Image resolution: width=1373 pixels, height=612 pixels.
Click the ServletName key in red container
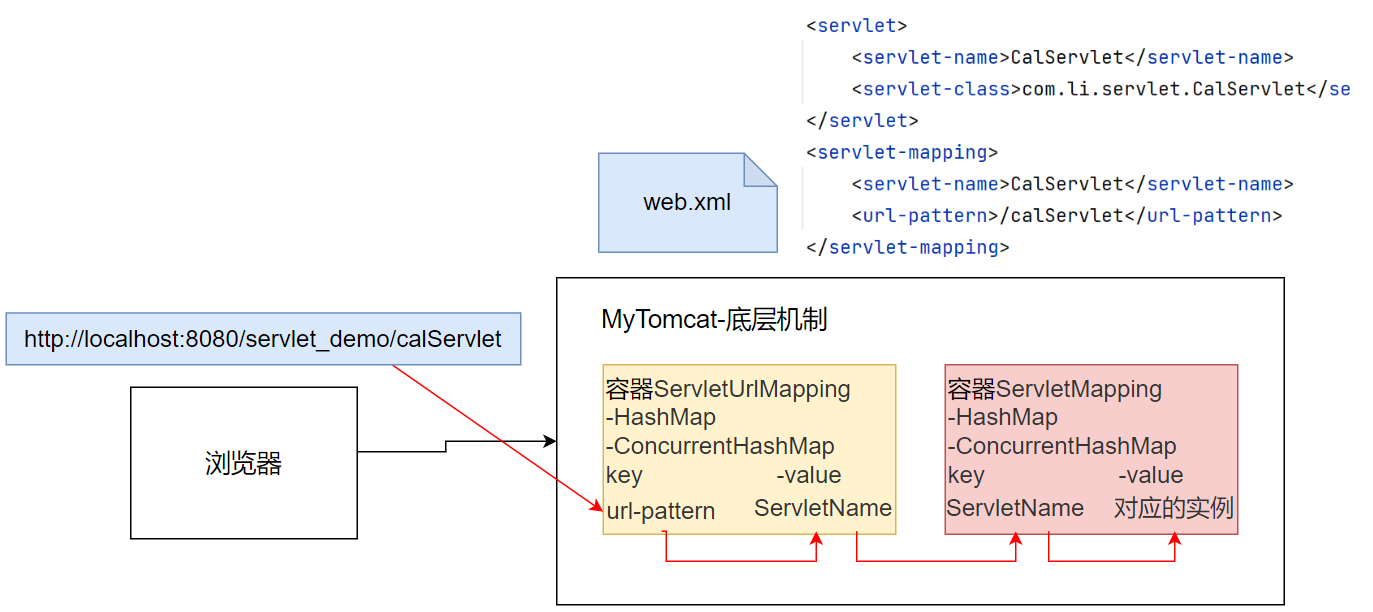coord(1015,508)
